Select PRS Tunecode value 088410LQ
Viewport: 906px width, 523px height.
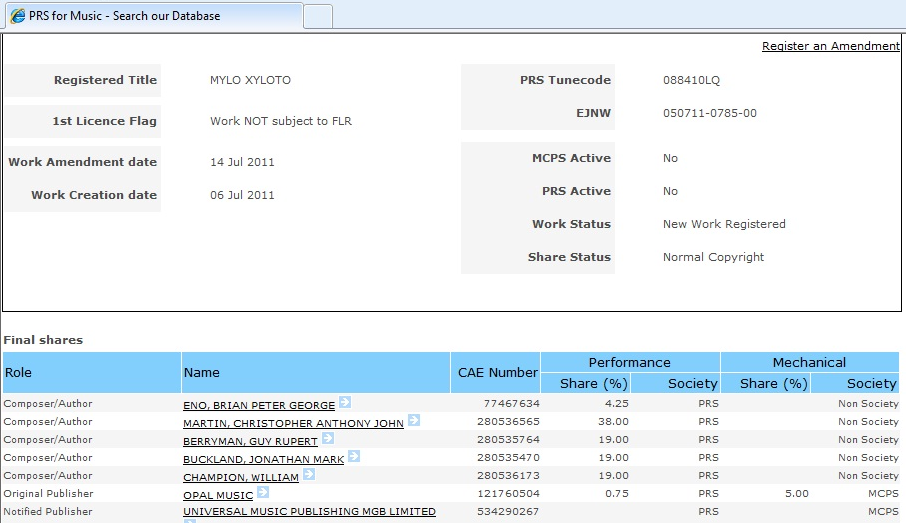(691, 80)
